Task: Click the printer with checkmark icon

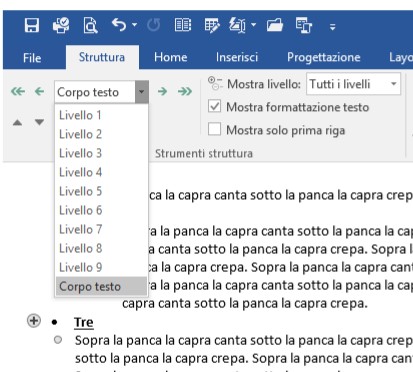Action: click(x=61, y=25)
